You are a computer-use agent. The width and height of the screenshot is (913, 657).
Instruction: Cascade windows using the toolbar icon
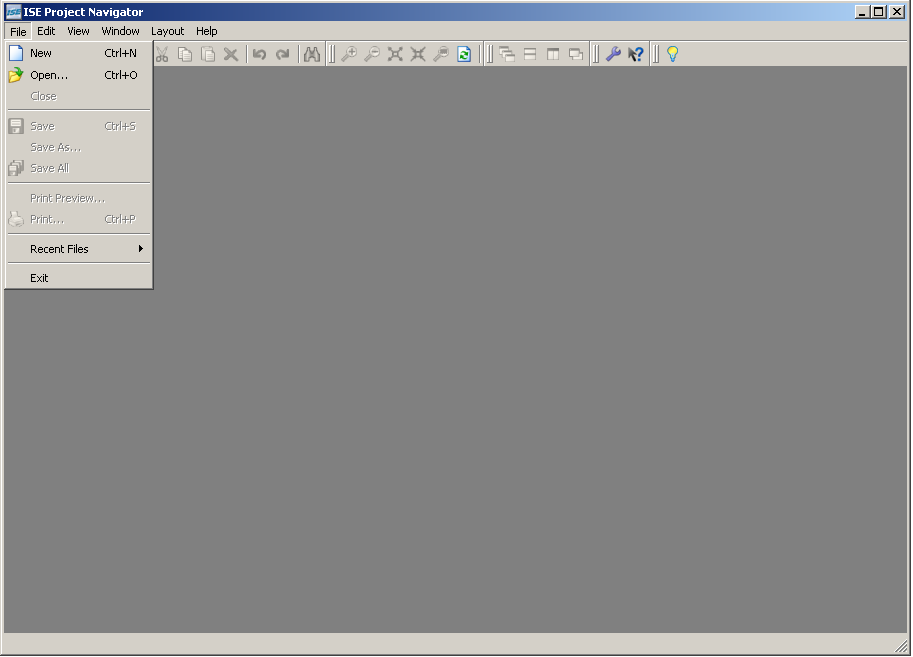pos(507,54)
